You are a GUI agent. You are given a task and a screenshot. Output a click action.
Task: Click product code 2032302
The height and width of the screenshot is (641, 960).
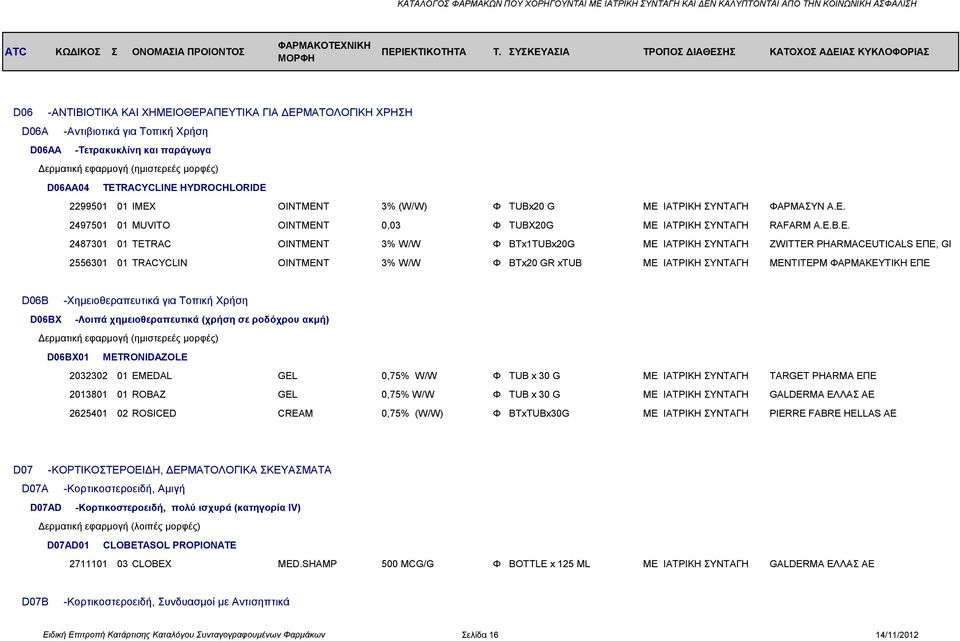click(88, 376)
